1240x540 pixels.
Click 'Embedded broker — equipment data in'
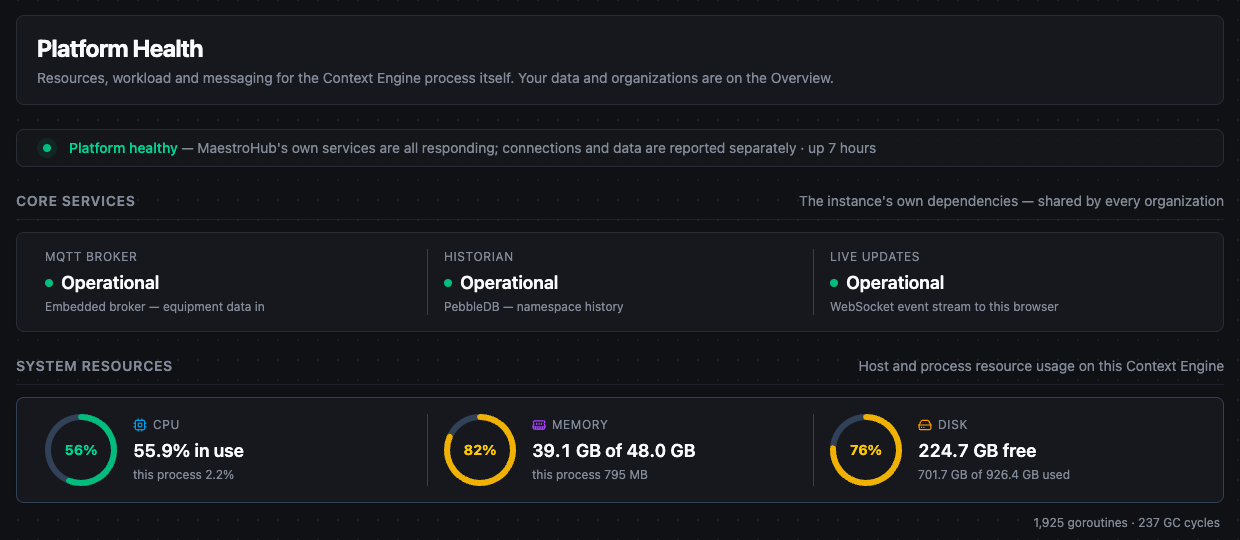click(x=155, y=307)
